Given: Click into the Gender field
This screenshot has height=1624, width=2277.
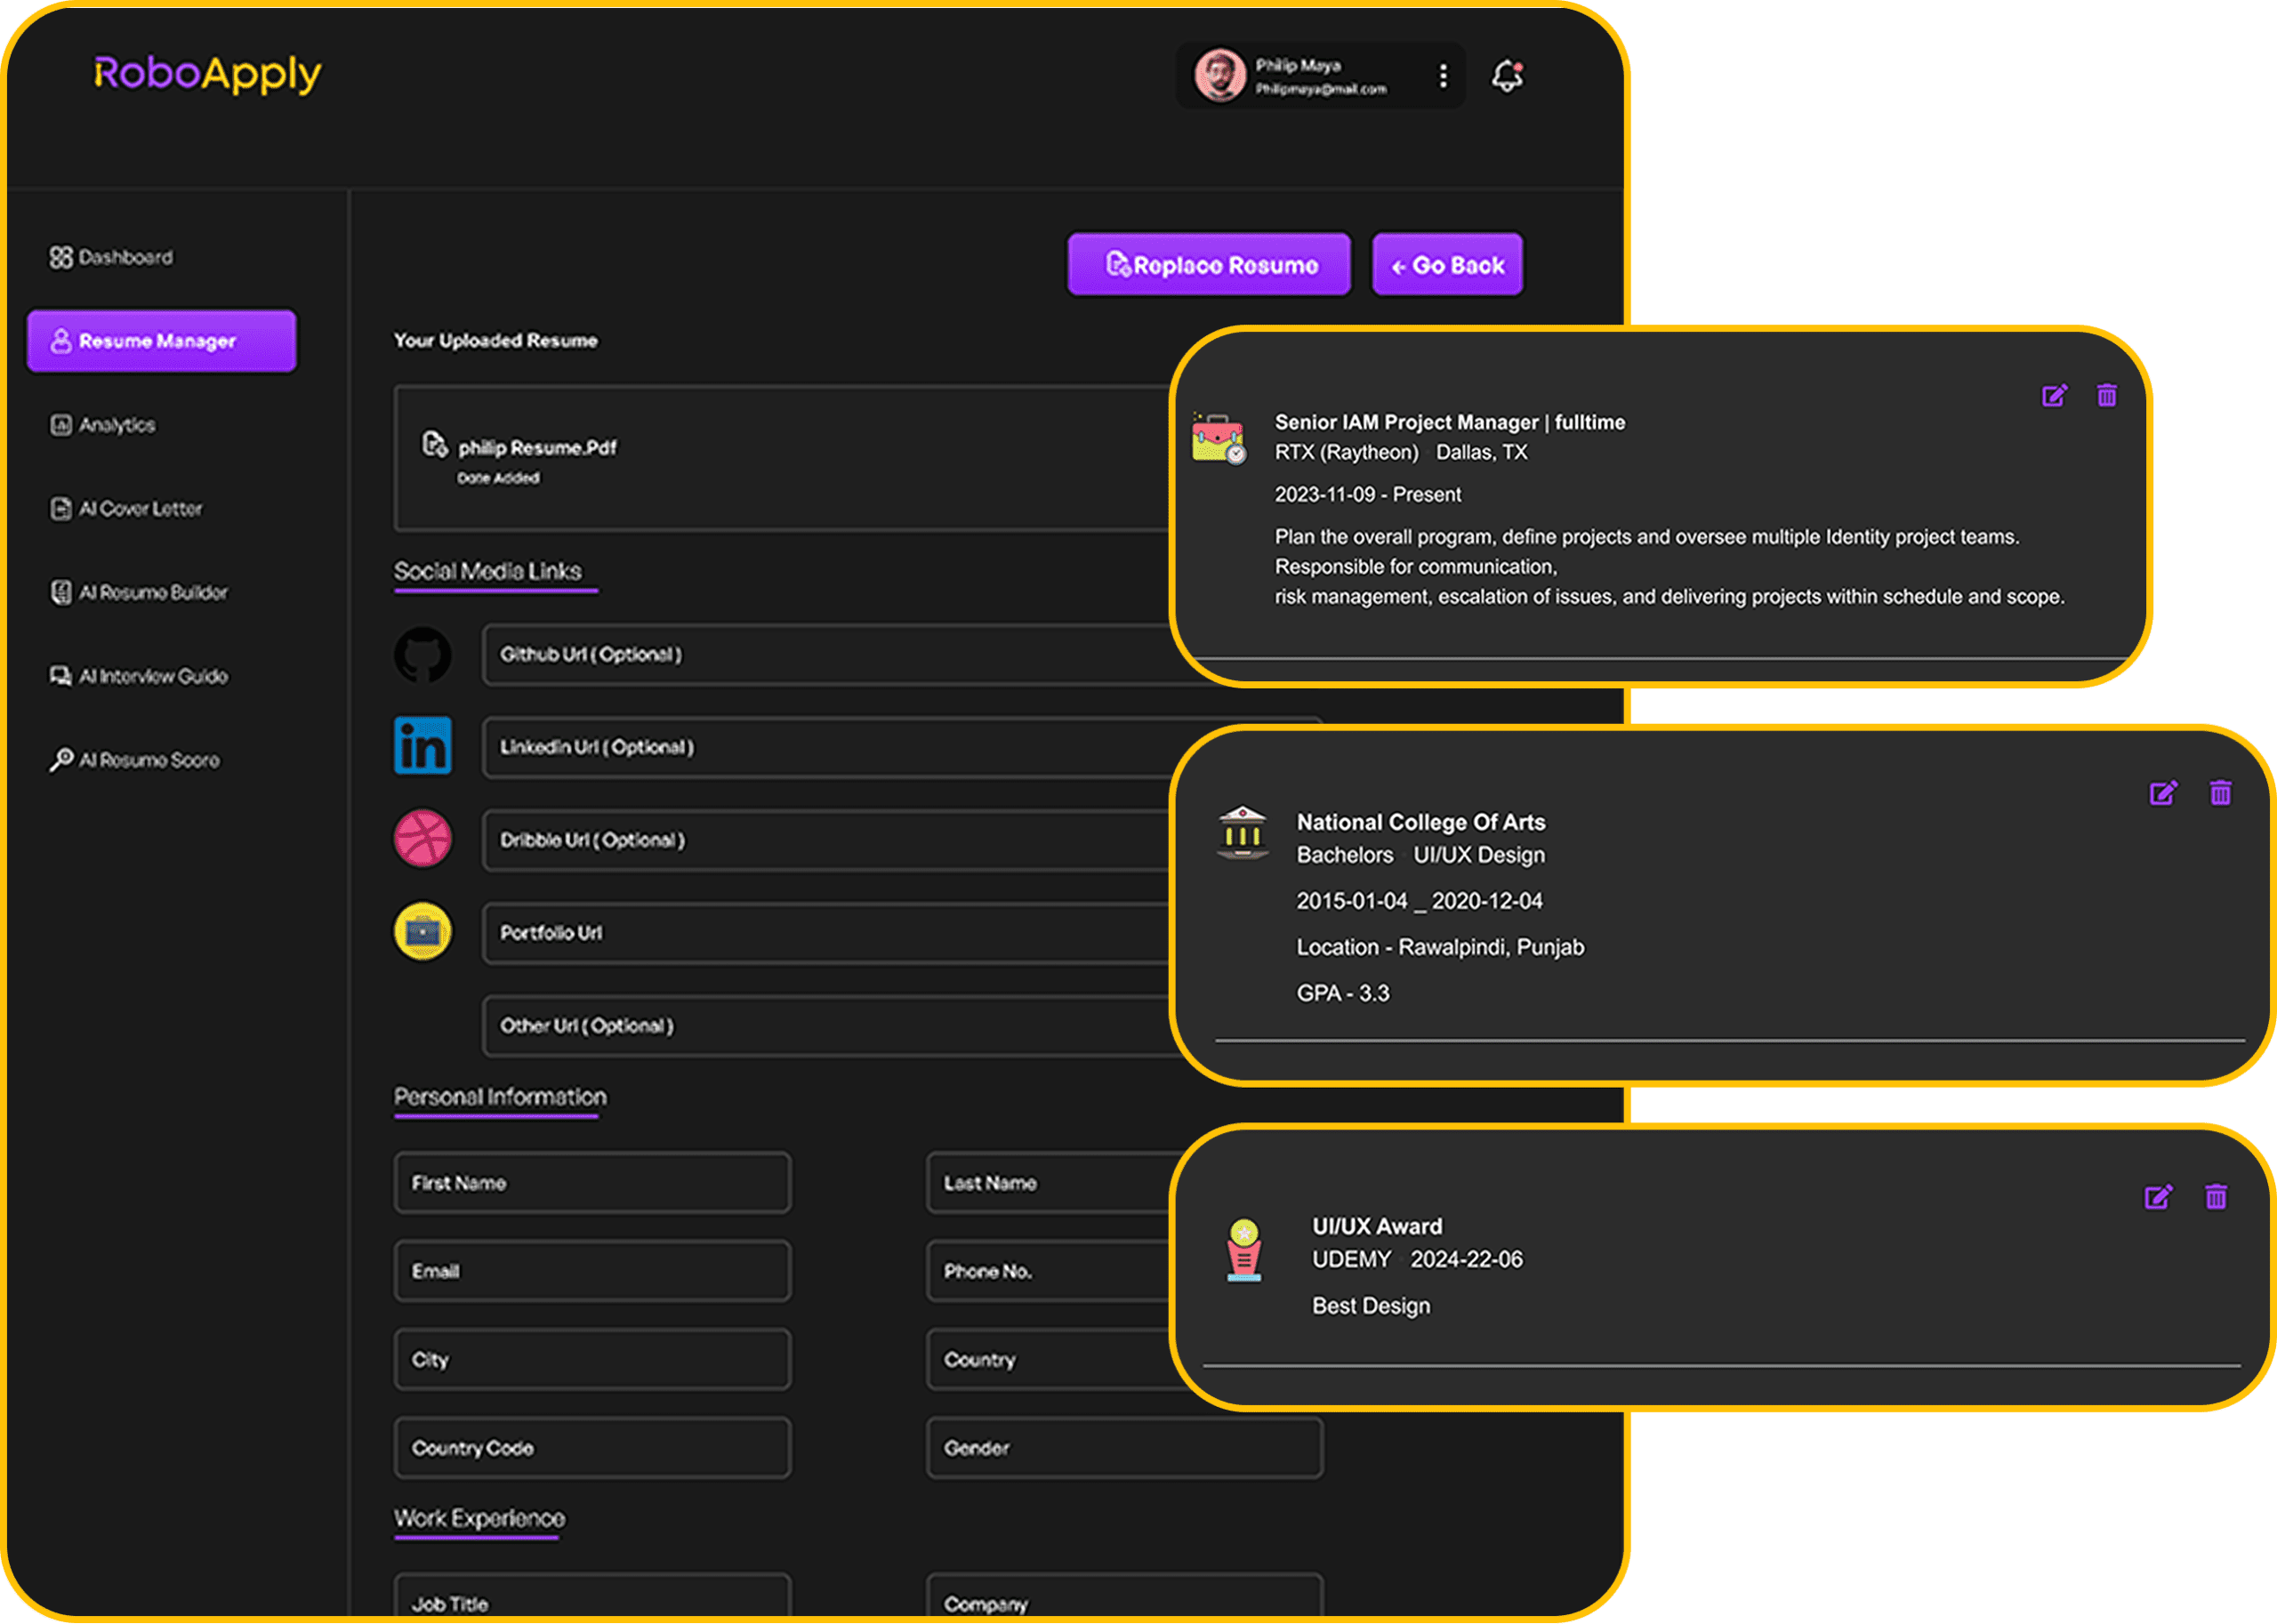Looking at the screenshot, I should pos(1125,1448).
